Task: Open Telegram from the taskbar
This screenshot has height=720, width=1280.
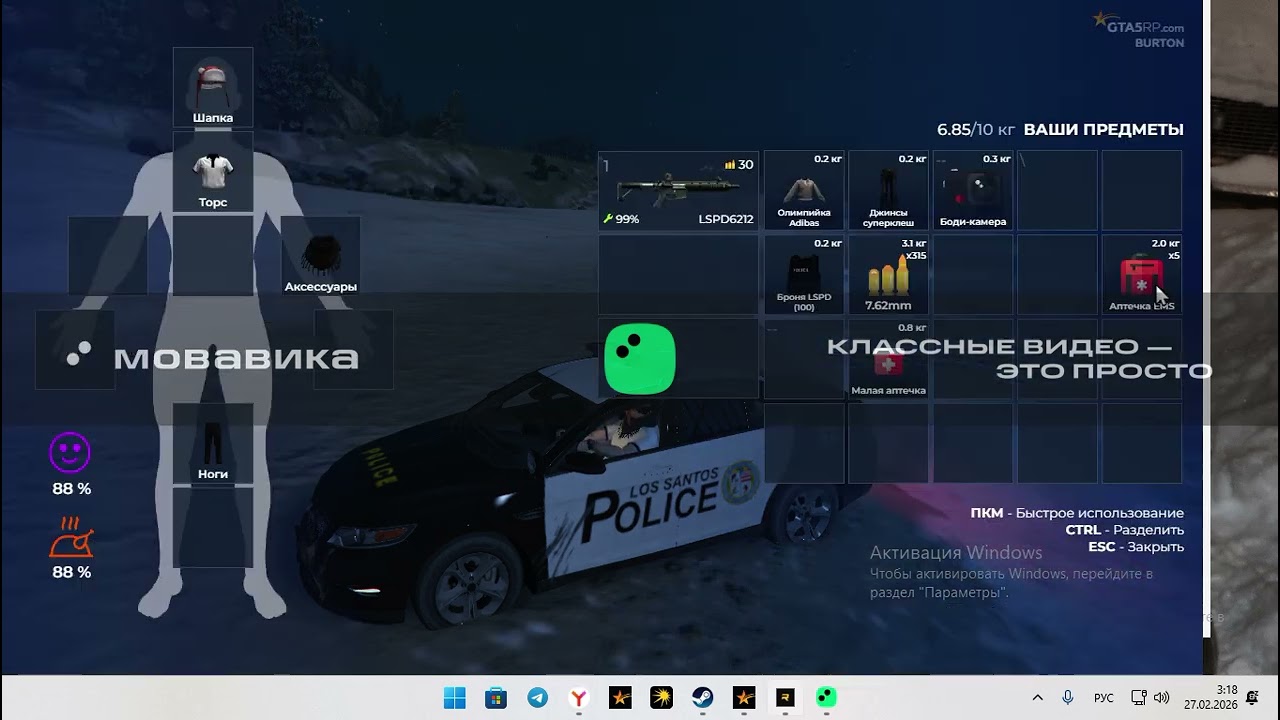Action: click(x=538, y=698)
